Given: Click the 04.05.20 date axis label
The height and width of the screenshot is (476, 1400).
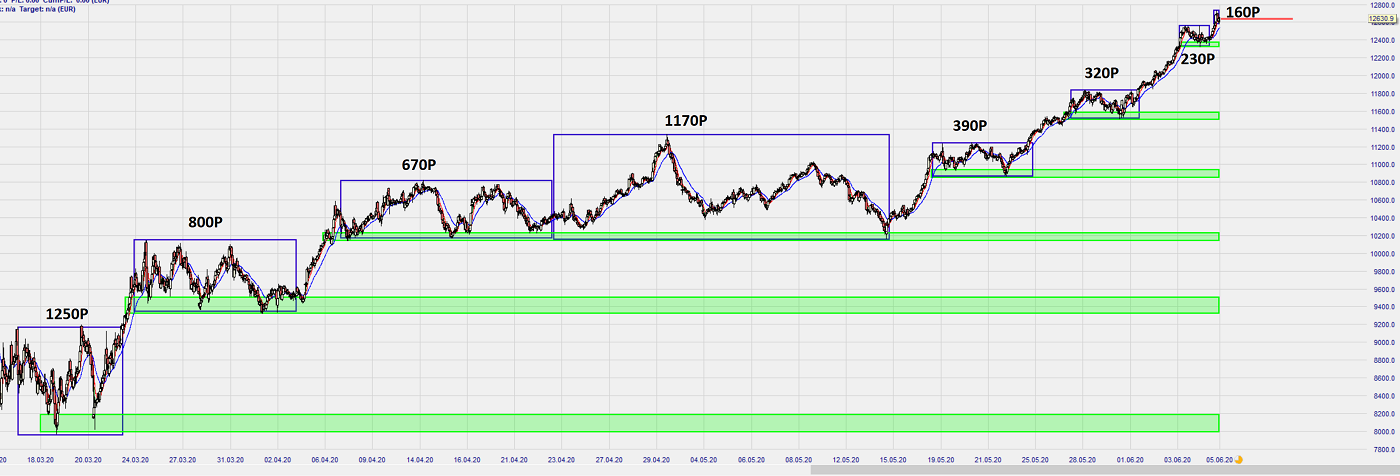Looking at the screenshot, I should (704, 460).
